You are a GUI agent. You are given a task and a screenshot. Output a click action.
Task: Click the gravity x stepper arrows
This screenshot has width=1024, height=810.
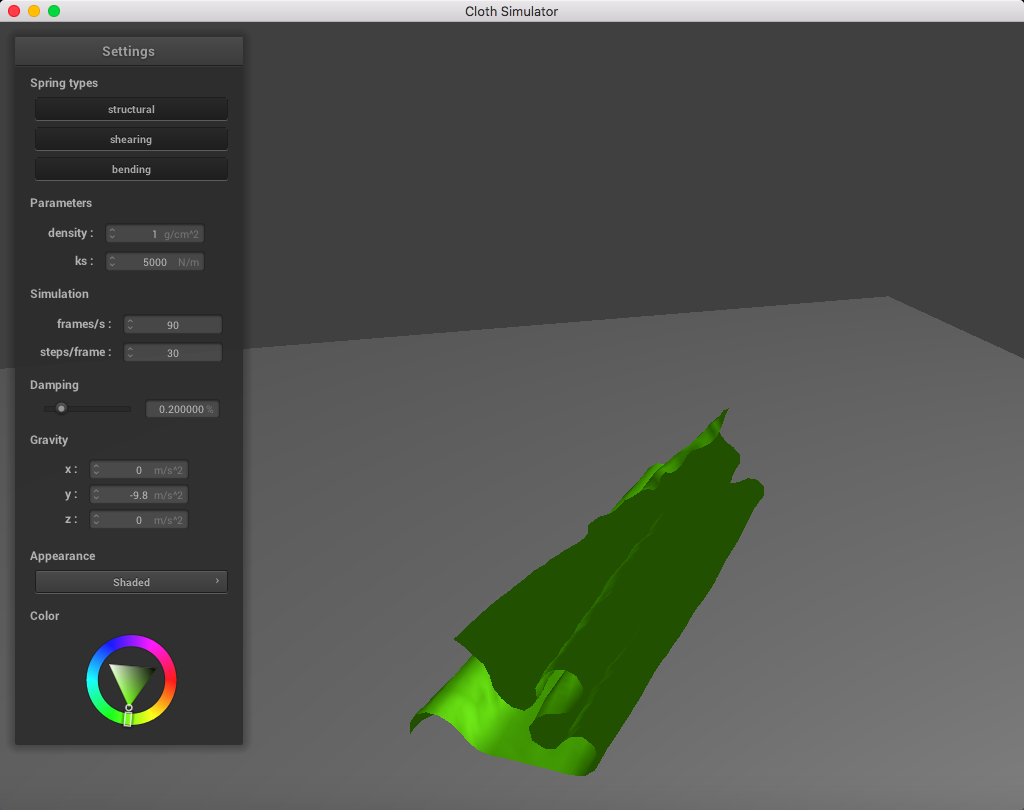(x=96, y=470)
